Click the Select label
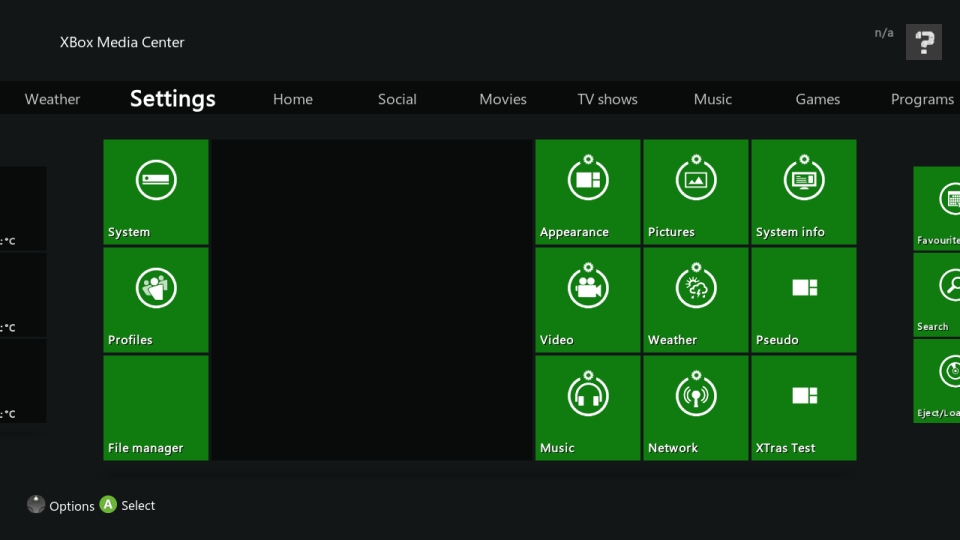This screenshot has width=960, height=540. pos(138,506)
